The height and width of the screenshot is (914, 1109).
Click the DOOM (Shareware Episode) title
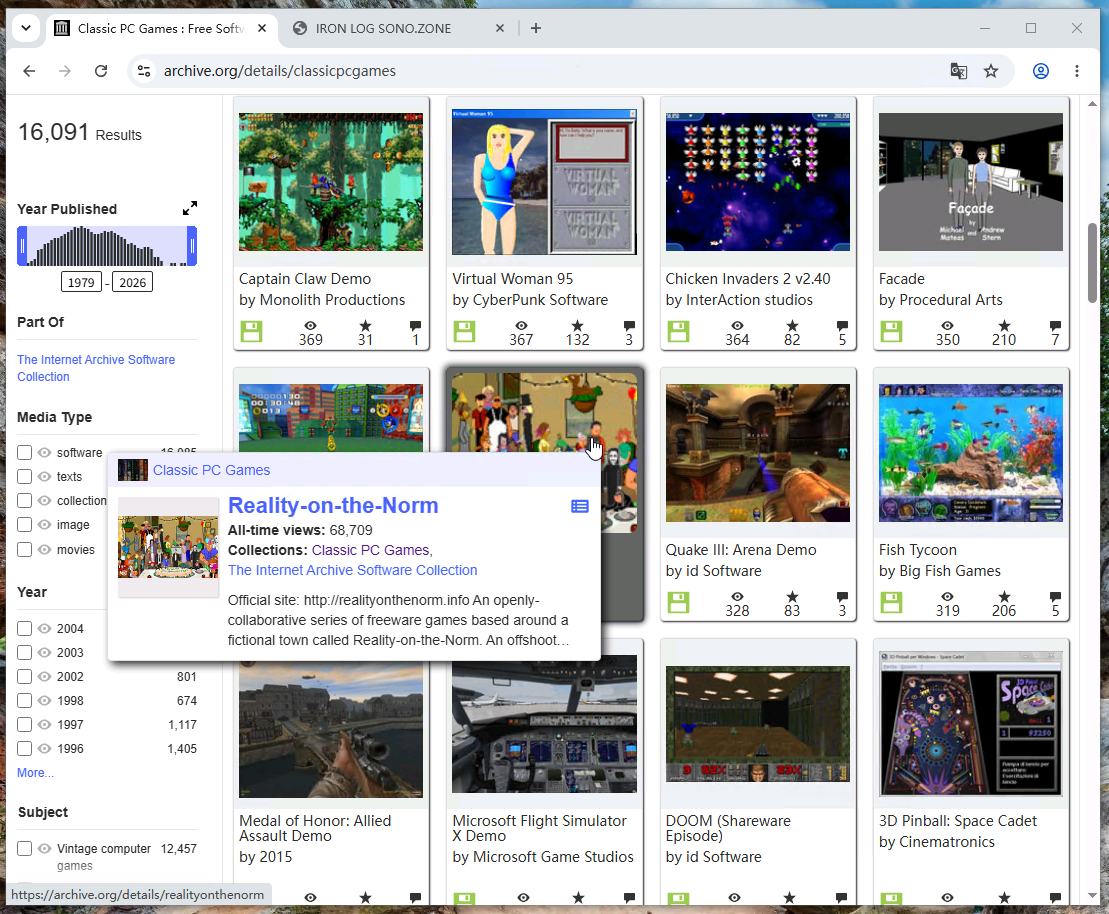tap(728, 828)
